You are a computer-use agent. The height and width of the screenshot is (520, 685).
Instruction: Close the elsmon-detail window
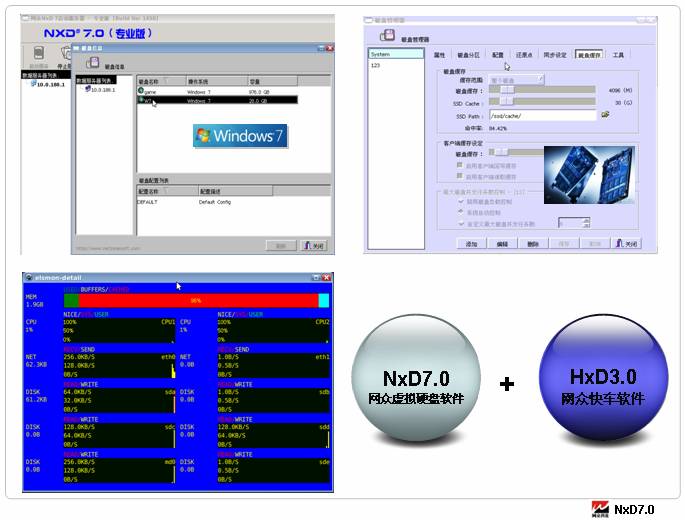tap(326, 277)
